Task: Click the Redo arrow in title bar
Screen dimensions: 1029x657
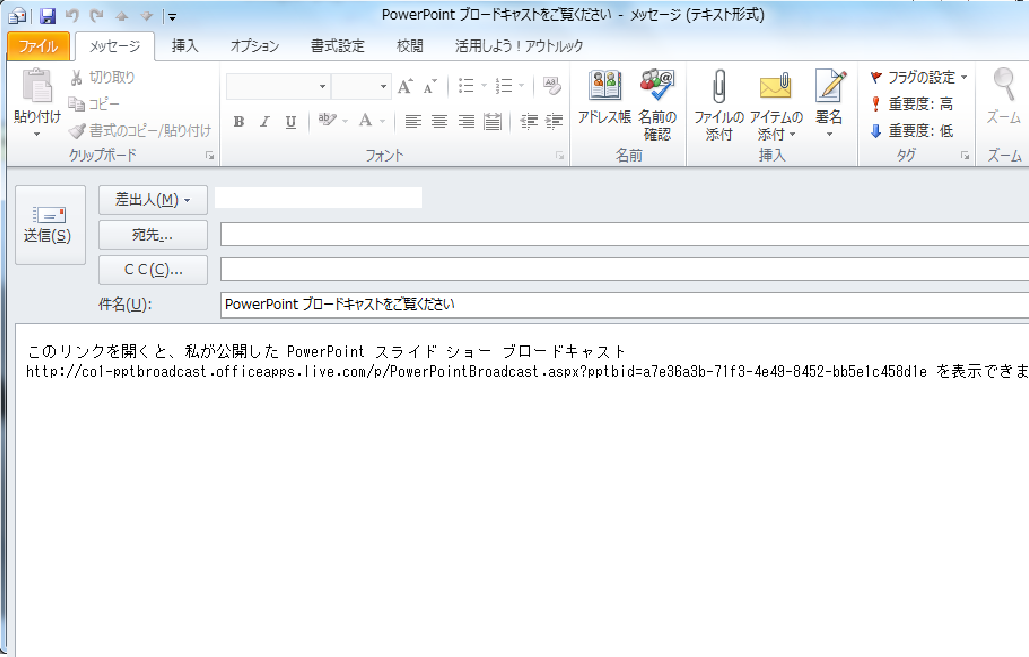Action: (x=96, y=16)
